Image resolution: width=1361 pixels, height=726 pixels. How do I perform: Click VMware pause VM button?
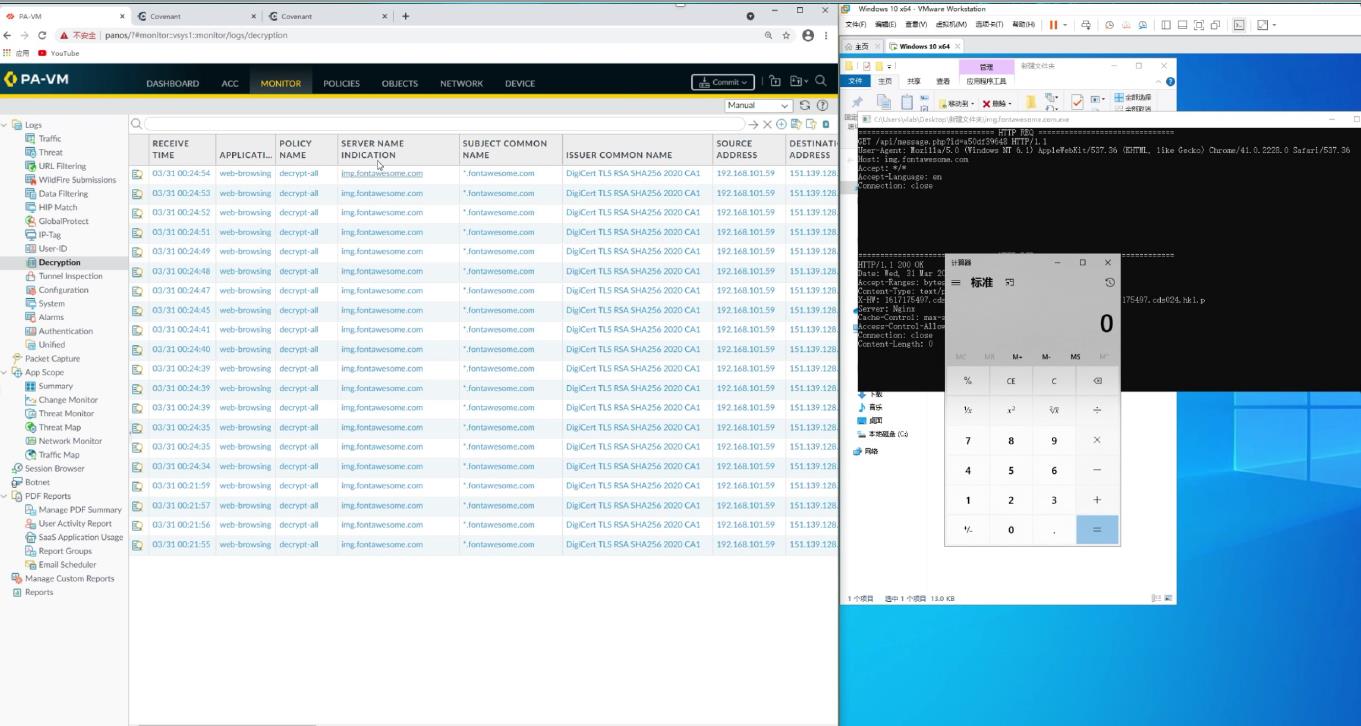[1053, 24]
